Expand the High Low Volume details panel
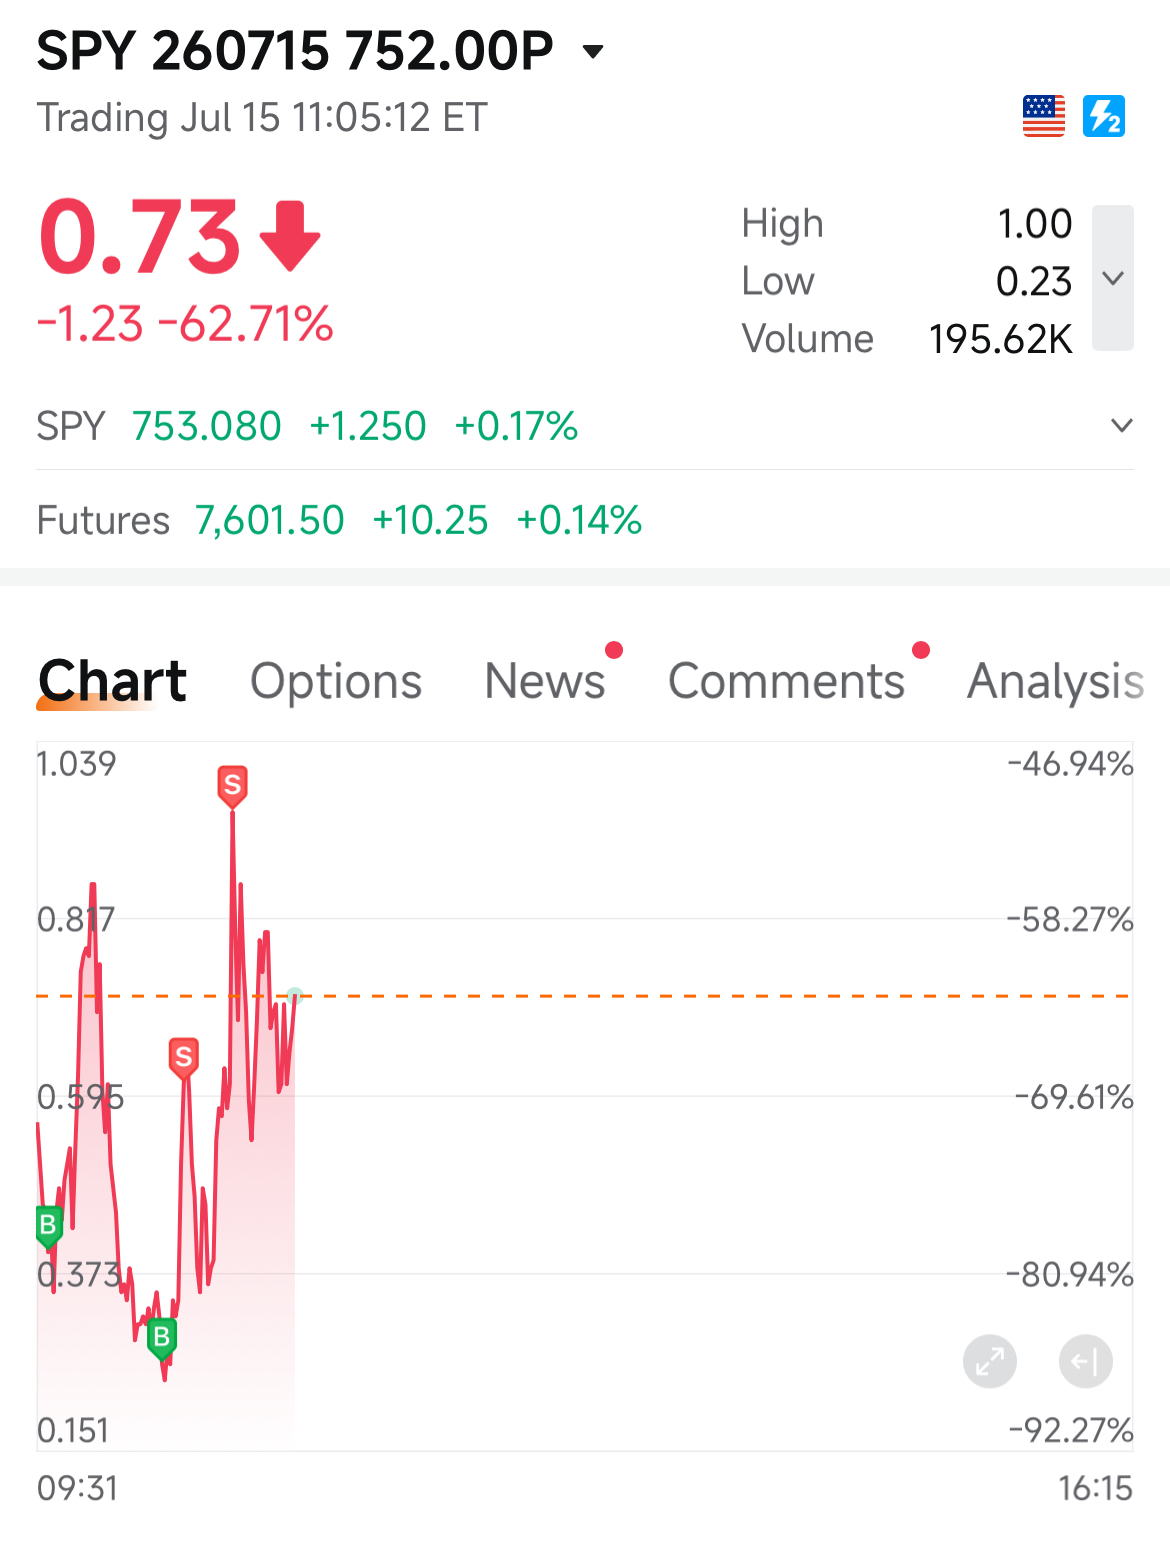This screenshot has height=1542, width=1170. click(1113, 278)
